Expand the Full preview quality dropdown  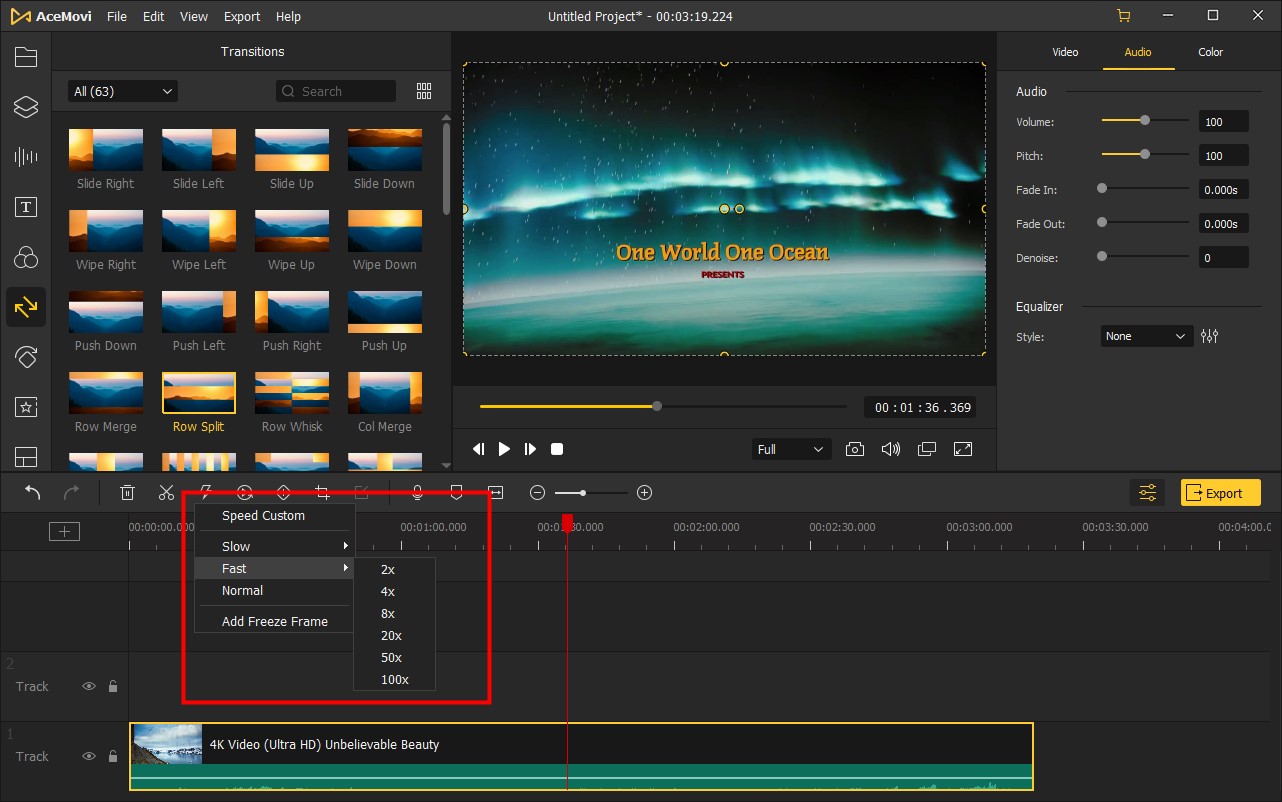(x=790, y=450)
